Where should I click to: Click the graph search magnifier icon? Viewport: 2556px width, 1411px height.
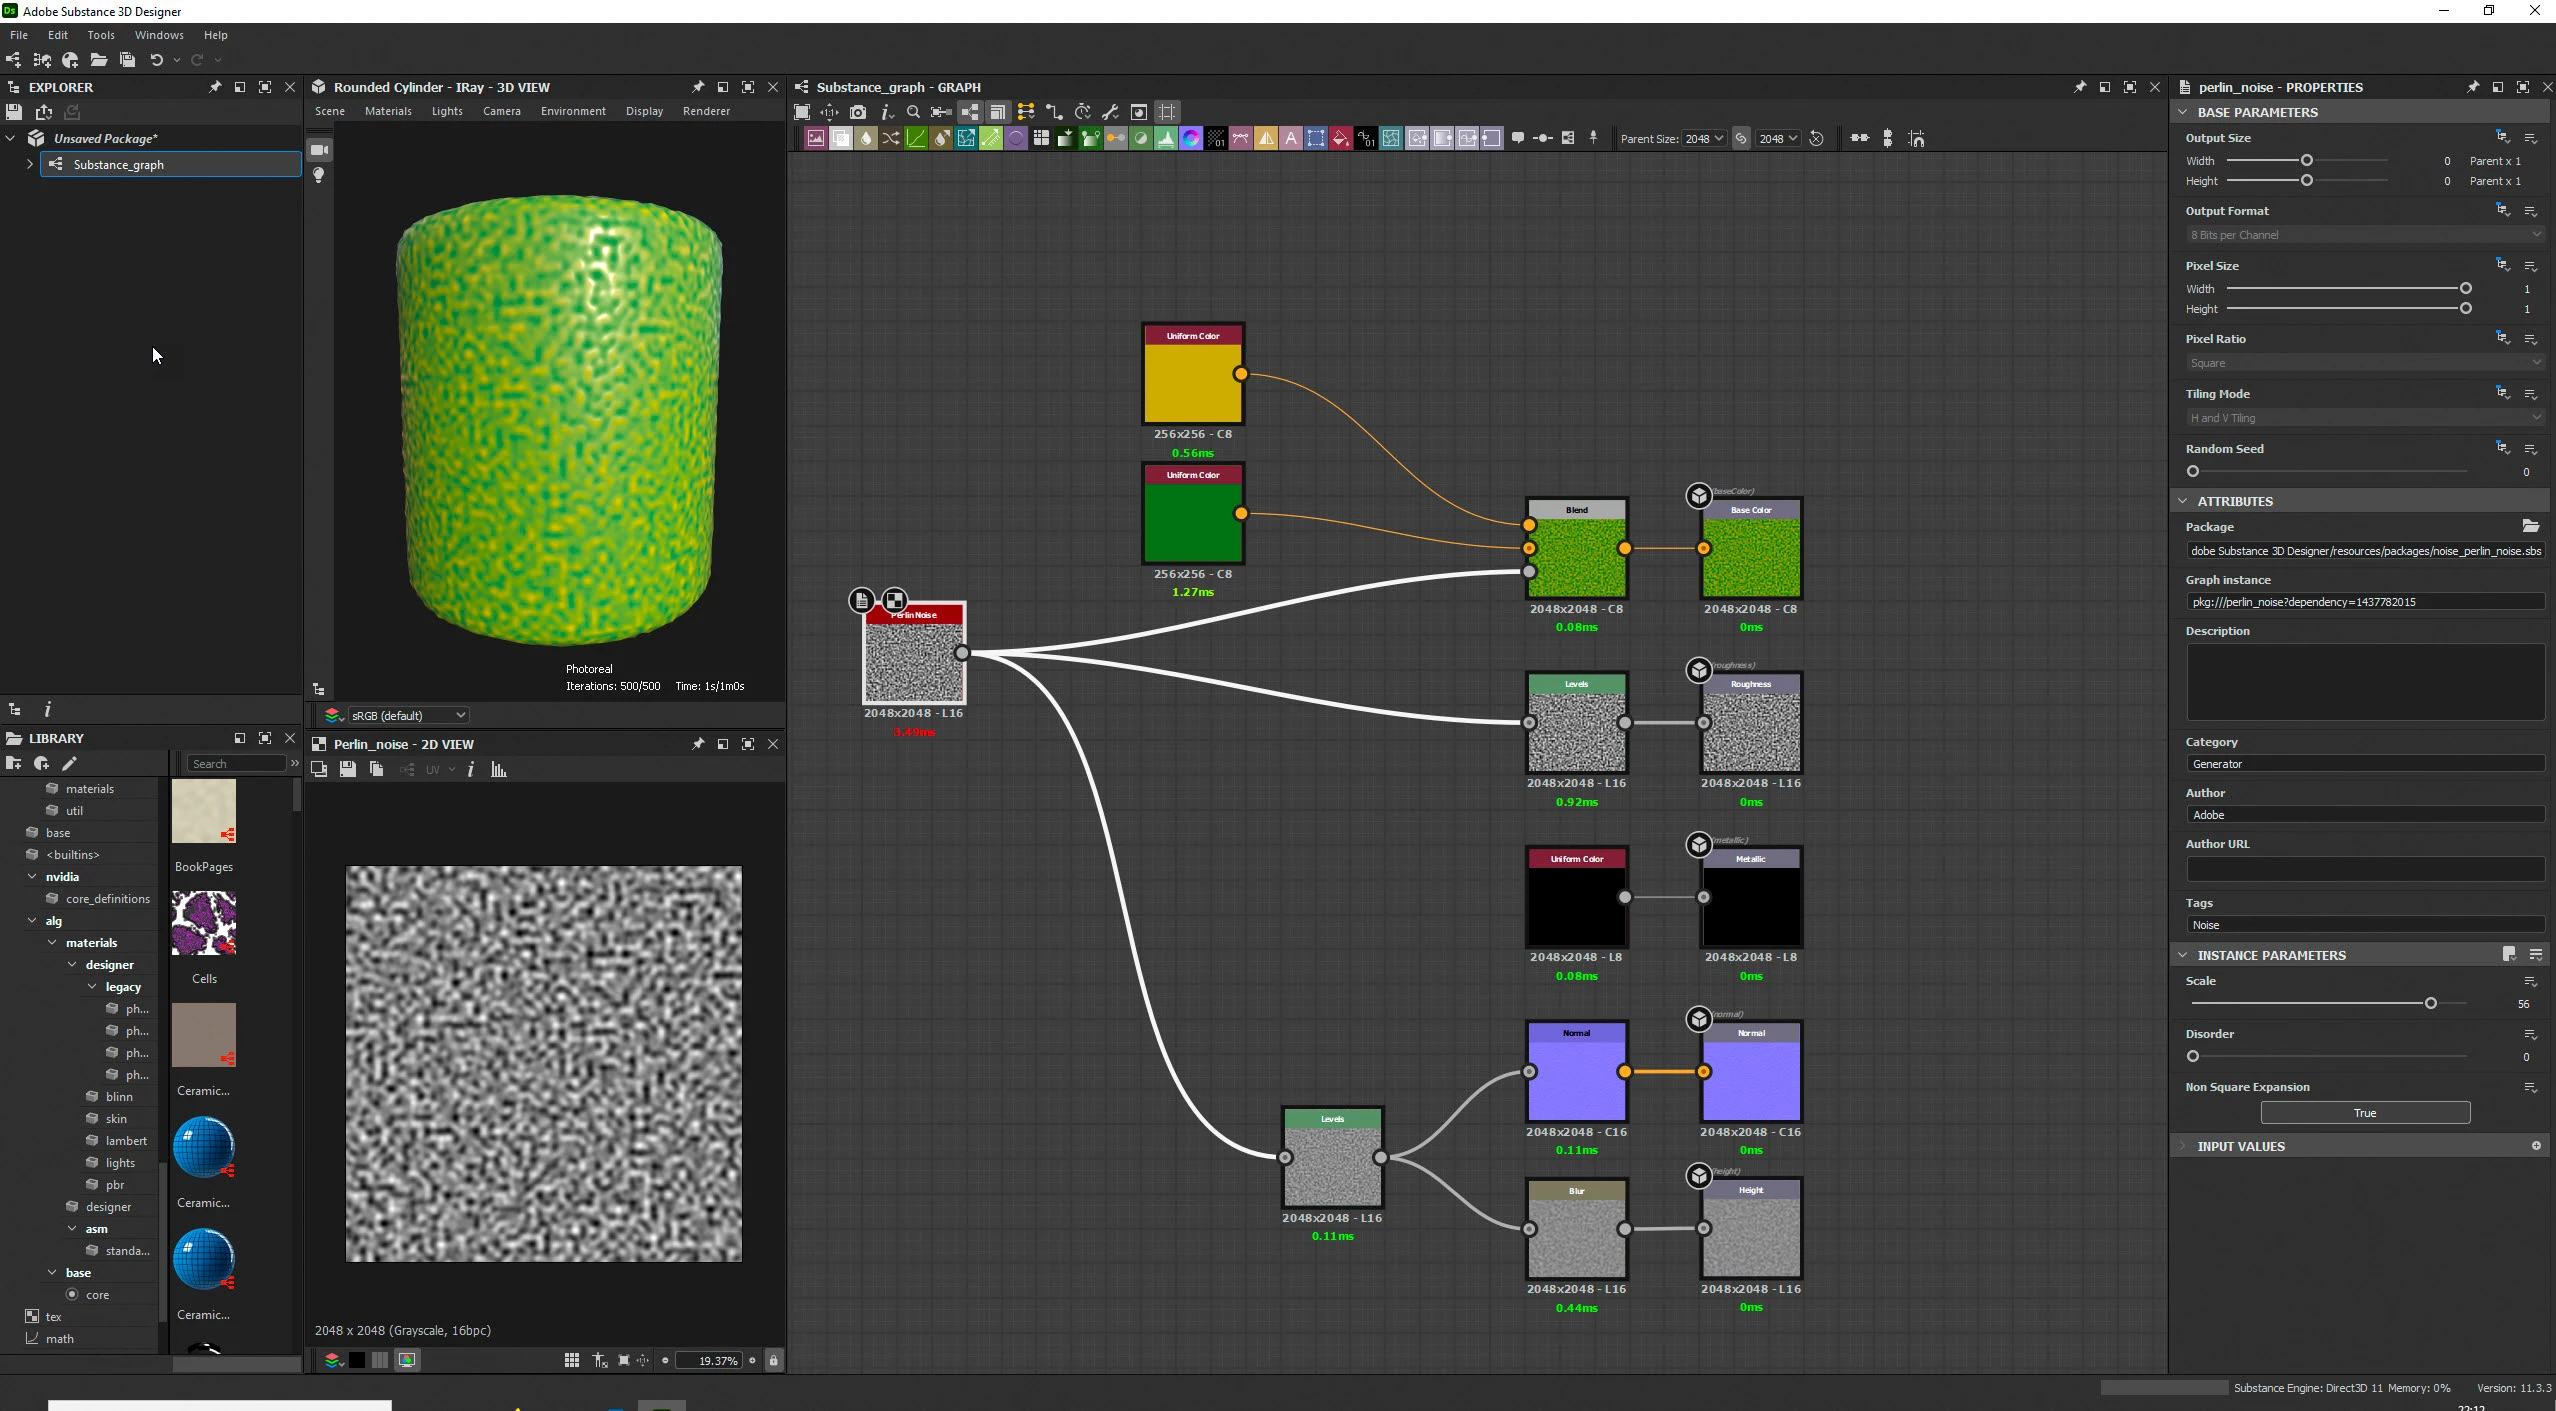point(912,112)
